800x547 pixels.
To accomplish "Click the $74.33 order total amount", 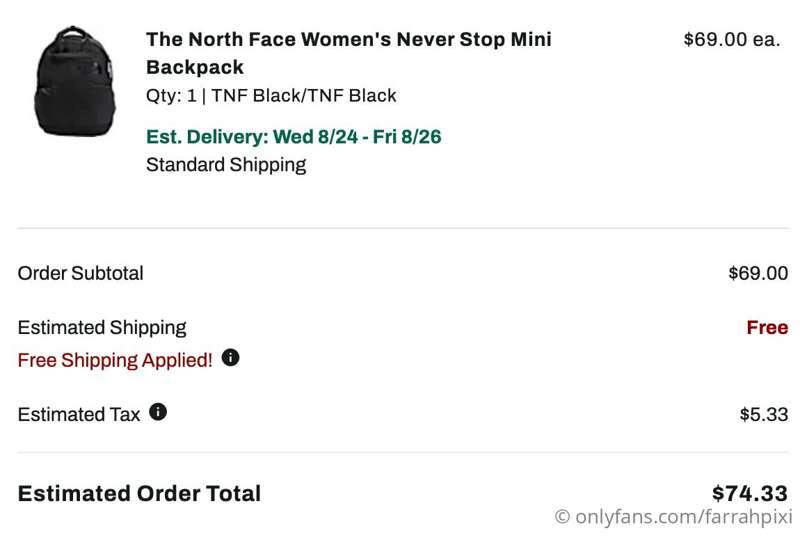I will click(749, 493).
